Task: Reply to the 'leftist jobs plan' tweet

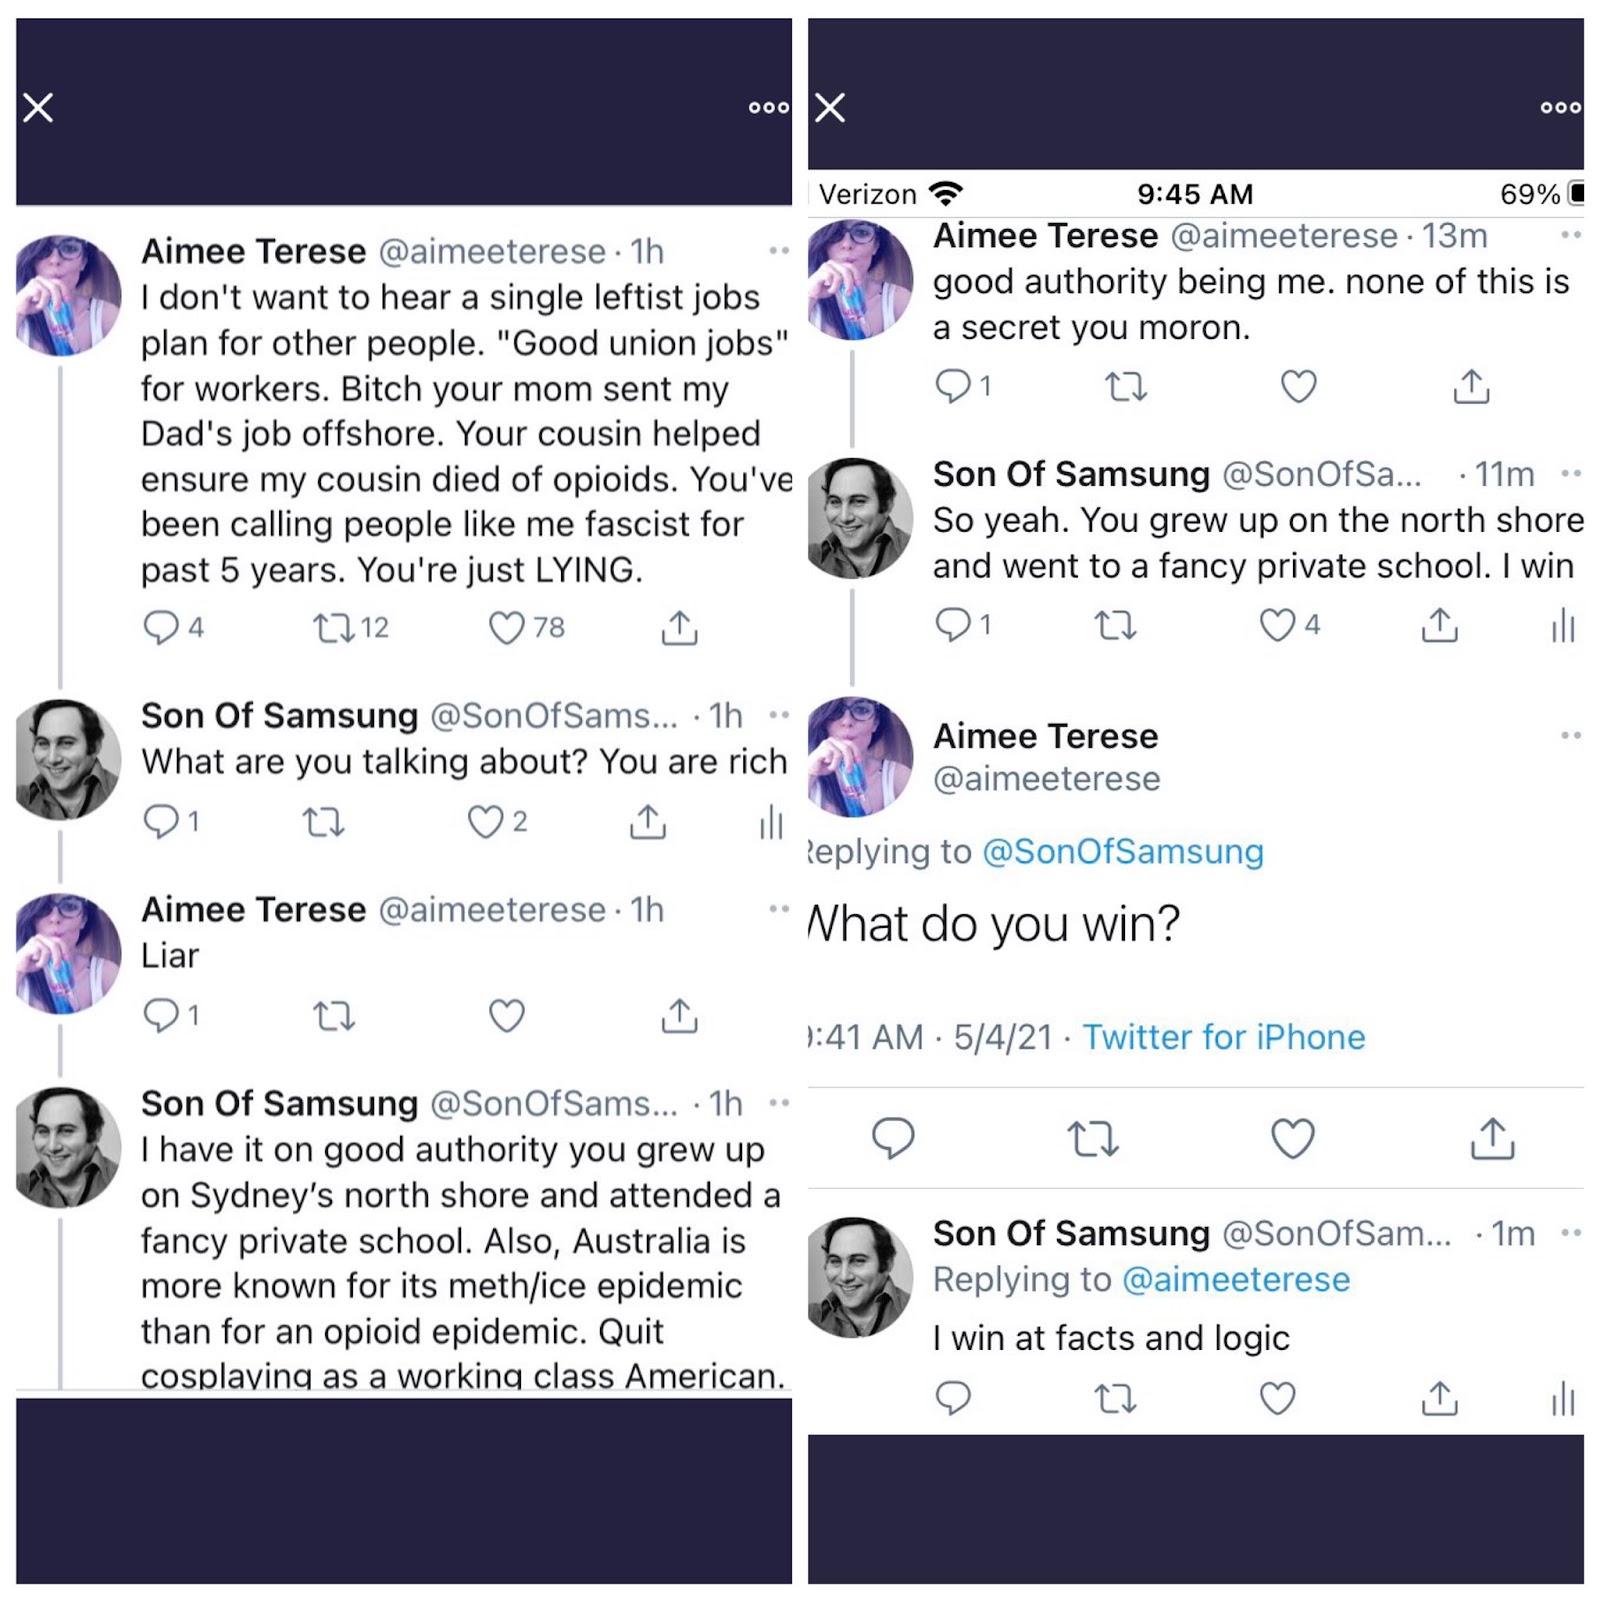Action: 161,628
